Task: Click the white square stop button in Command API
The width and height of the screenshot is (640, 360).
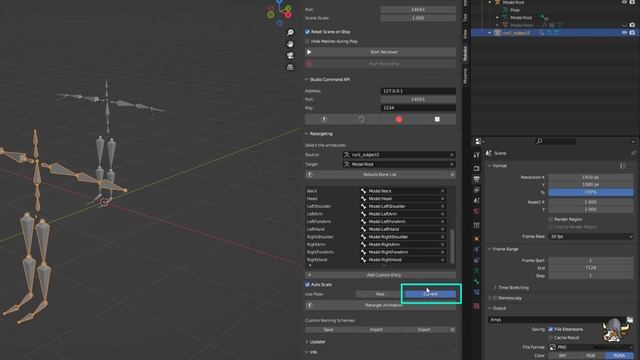Action: pos(437,119)
